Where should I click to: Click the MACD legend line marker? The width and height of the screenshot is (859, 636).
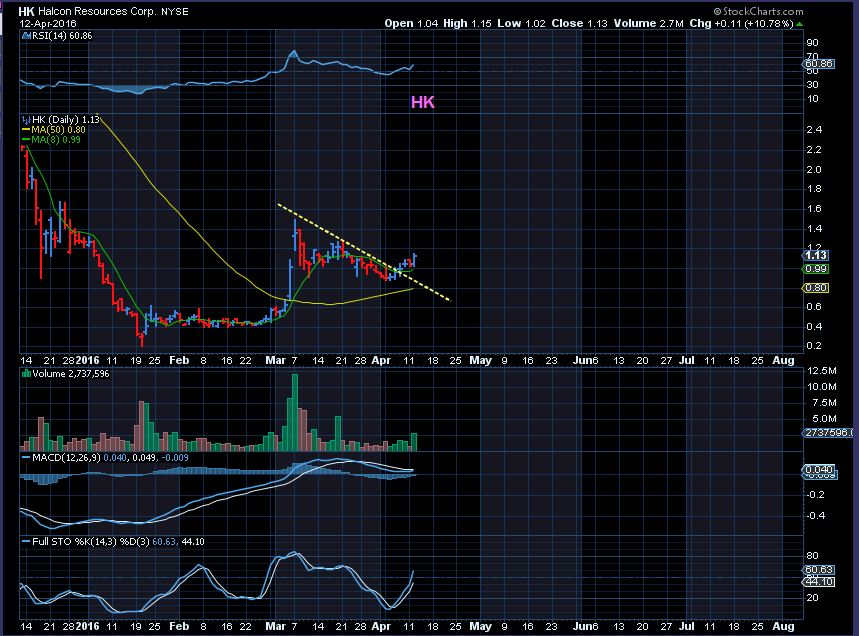tap(26, 457)
